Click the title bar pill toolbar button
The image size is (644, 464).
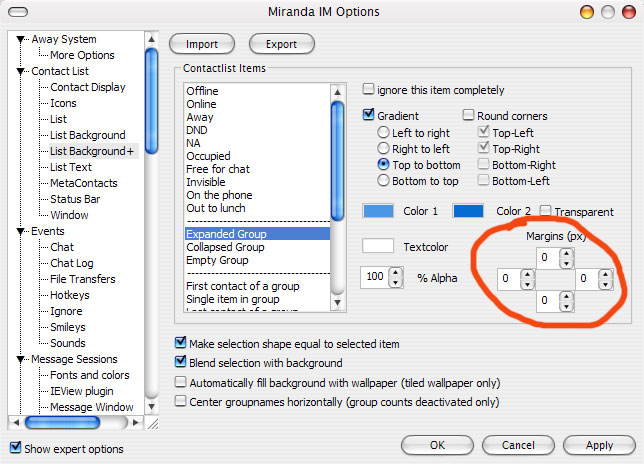coord(18,12)
